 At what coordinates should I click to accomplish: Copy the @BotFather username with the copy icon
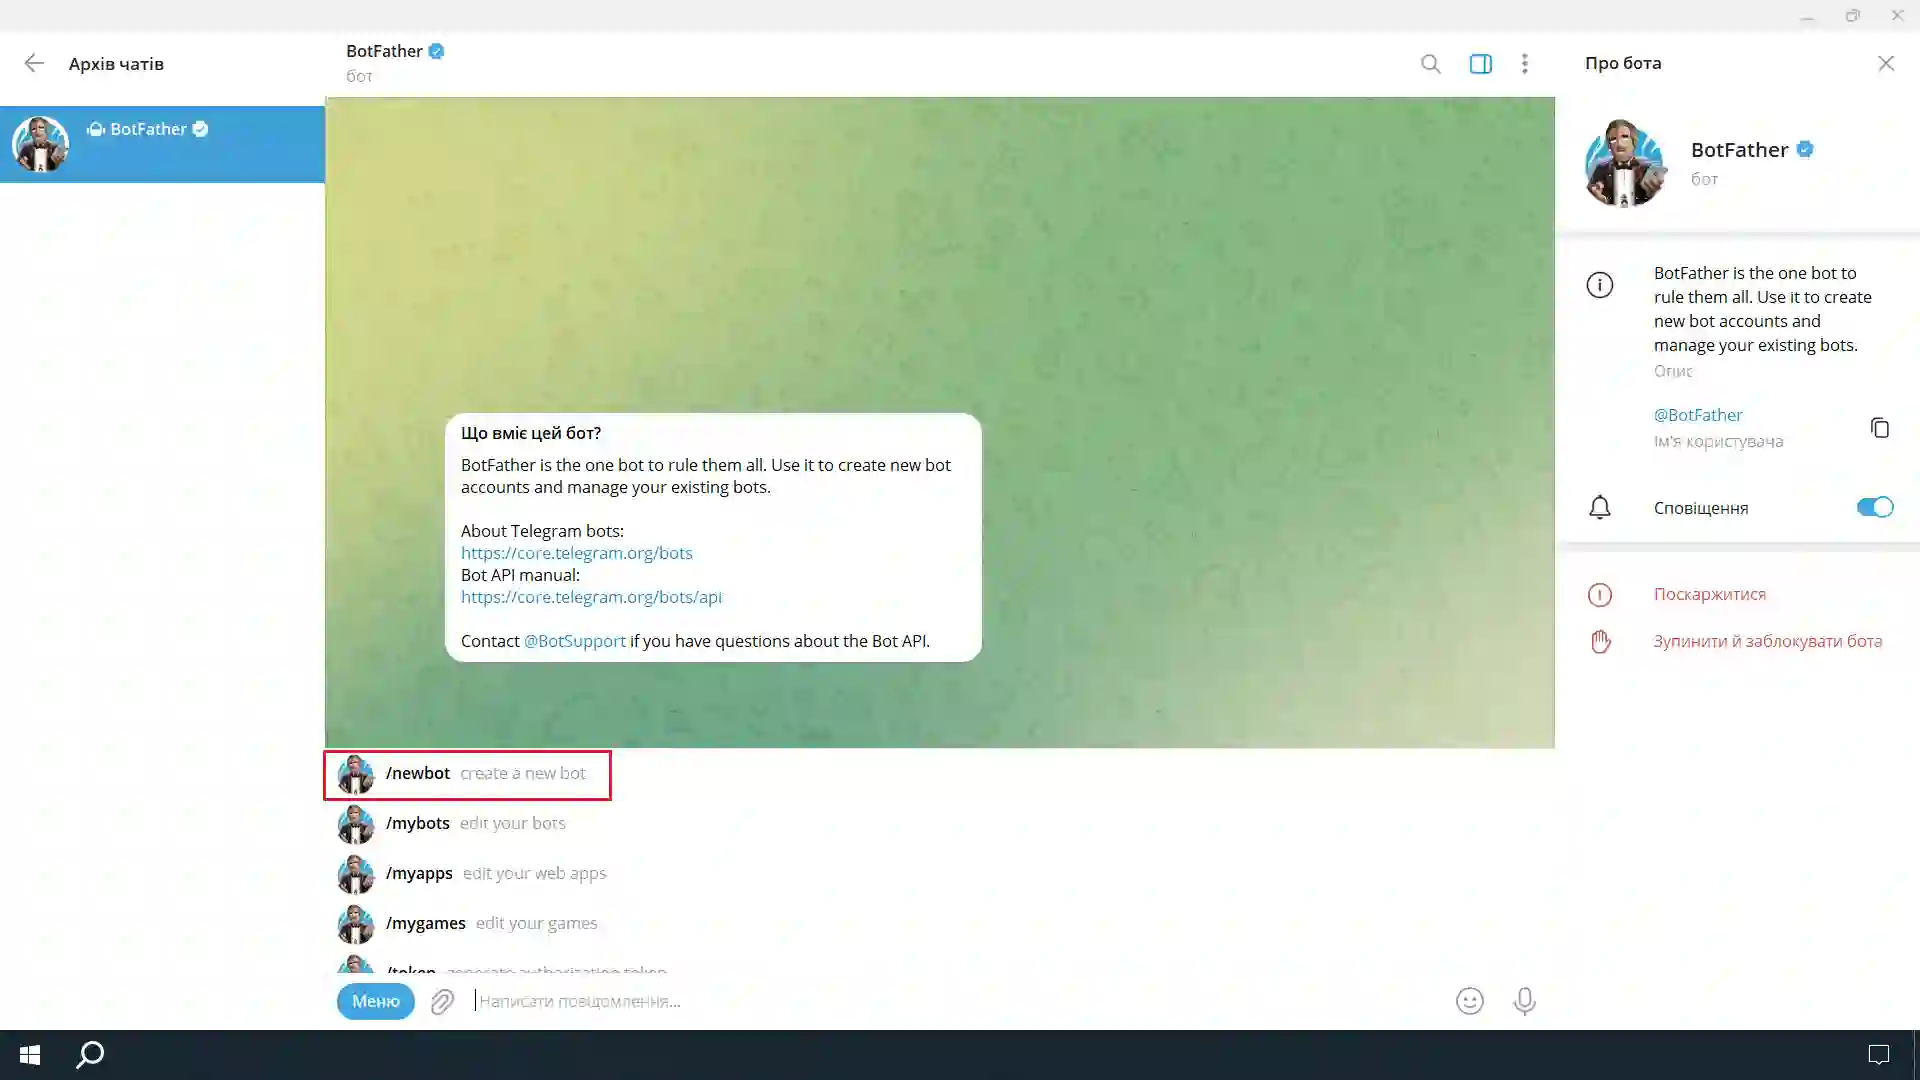(x=1879, y=428)
